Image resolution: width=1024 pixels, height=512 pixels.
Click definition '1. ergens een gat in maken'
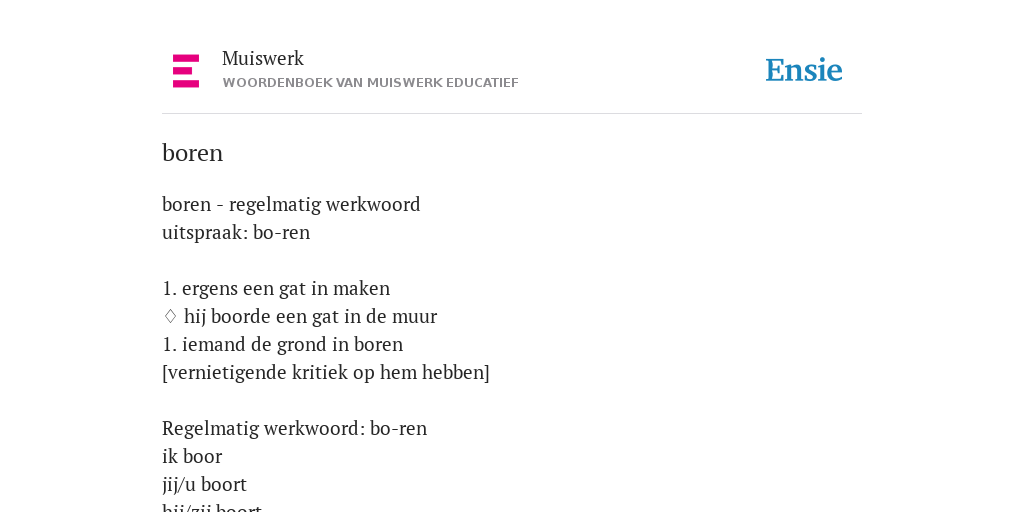(276, 289)
